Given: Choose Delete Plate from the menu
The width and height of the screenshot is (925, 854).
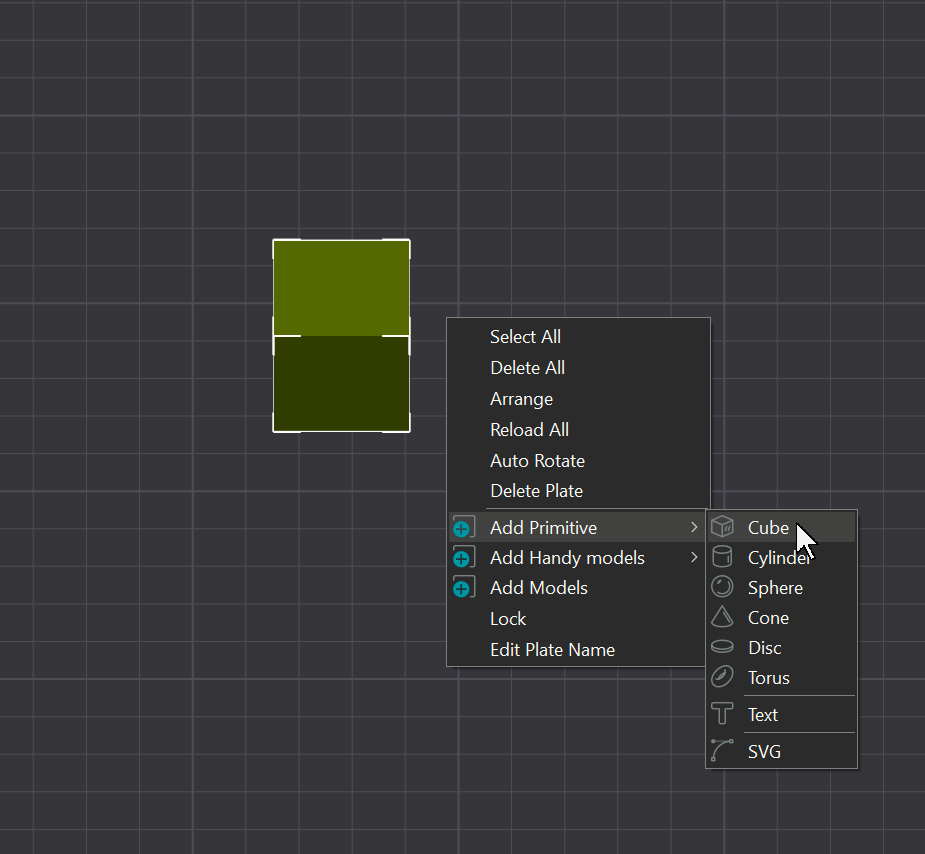Looking at the screenshot, I should (x=578, y=491).
